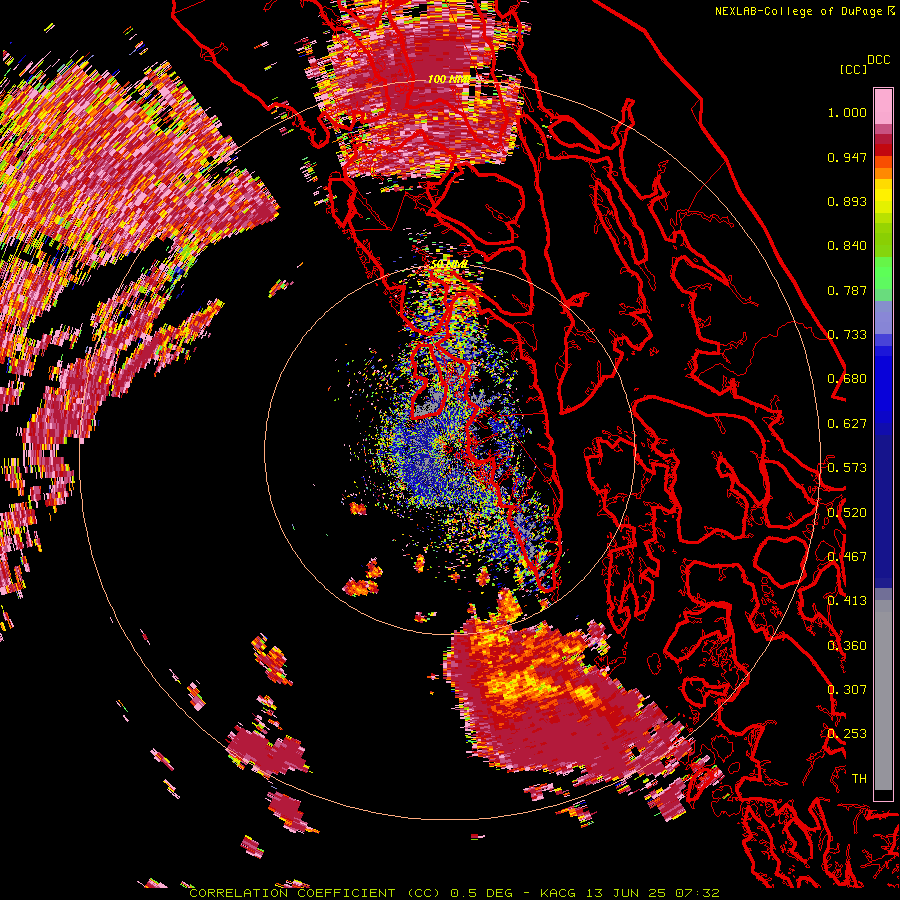Click the 0.413 scale value
The height and width of the screenshot is (900, 900).
[847, 601]
